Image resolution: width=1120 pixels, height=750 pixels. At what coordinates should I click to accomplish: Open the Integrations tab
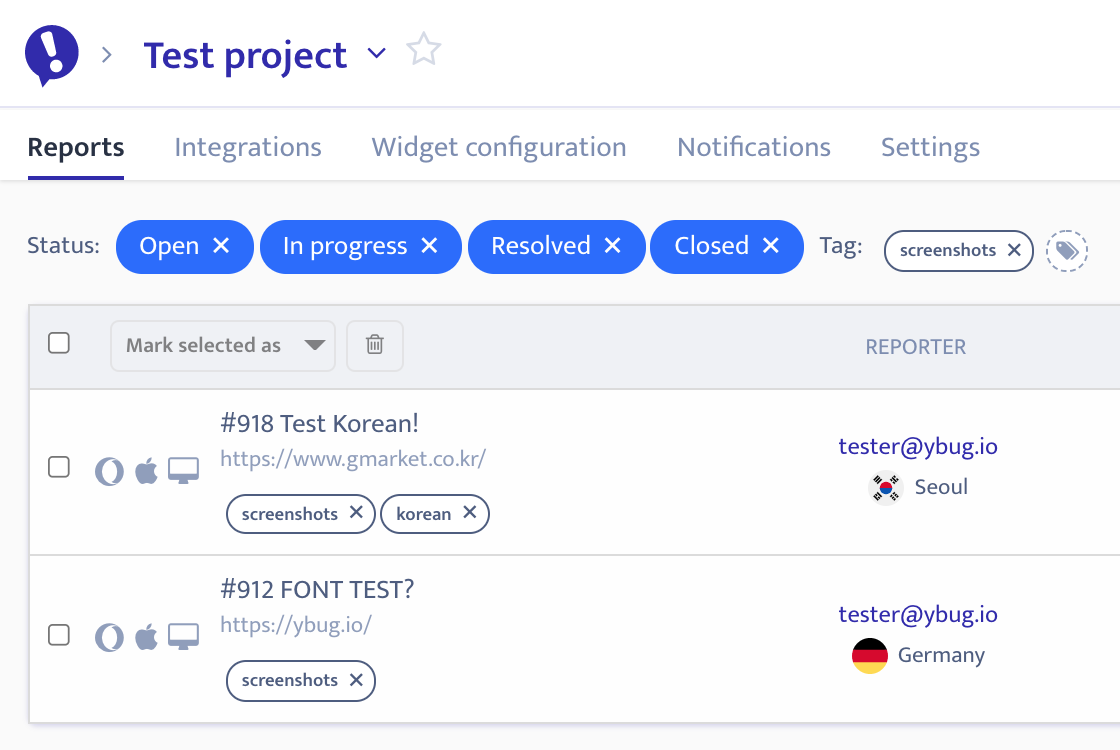(x=248, y=147)
